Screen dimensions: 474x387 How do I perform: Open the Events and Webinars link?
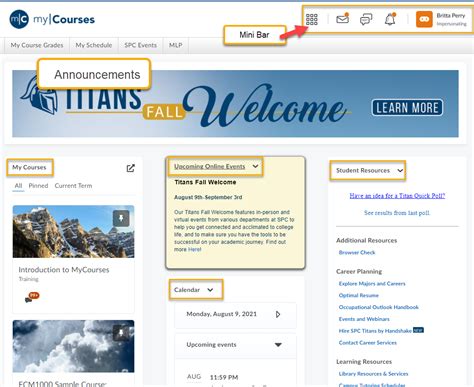coord(364,319)
